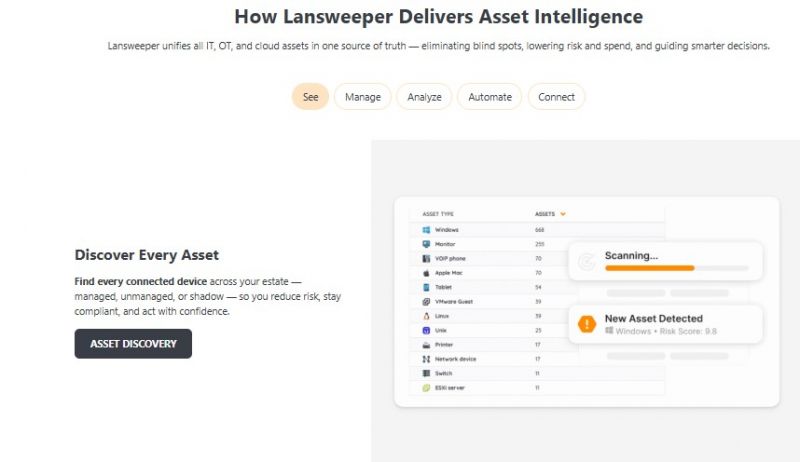Select the 'Unix' row label
This screenshot has height=462, width=800.
point(441,330)
